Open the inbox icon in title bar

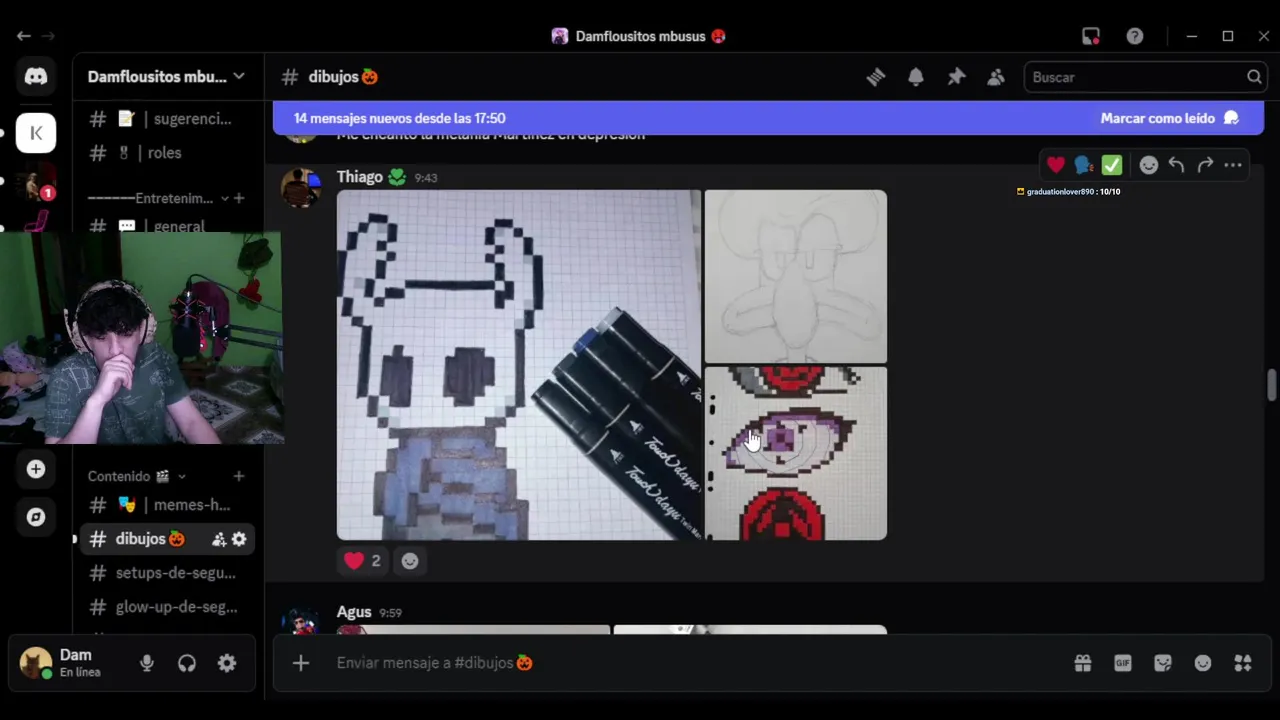(1091, 36)
